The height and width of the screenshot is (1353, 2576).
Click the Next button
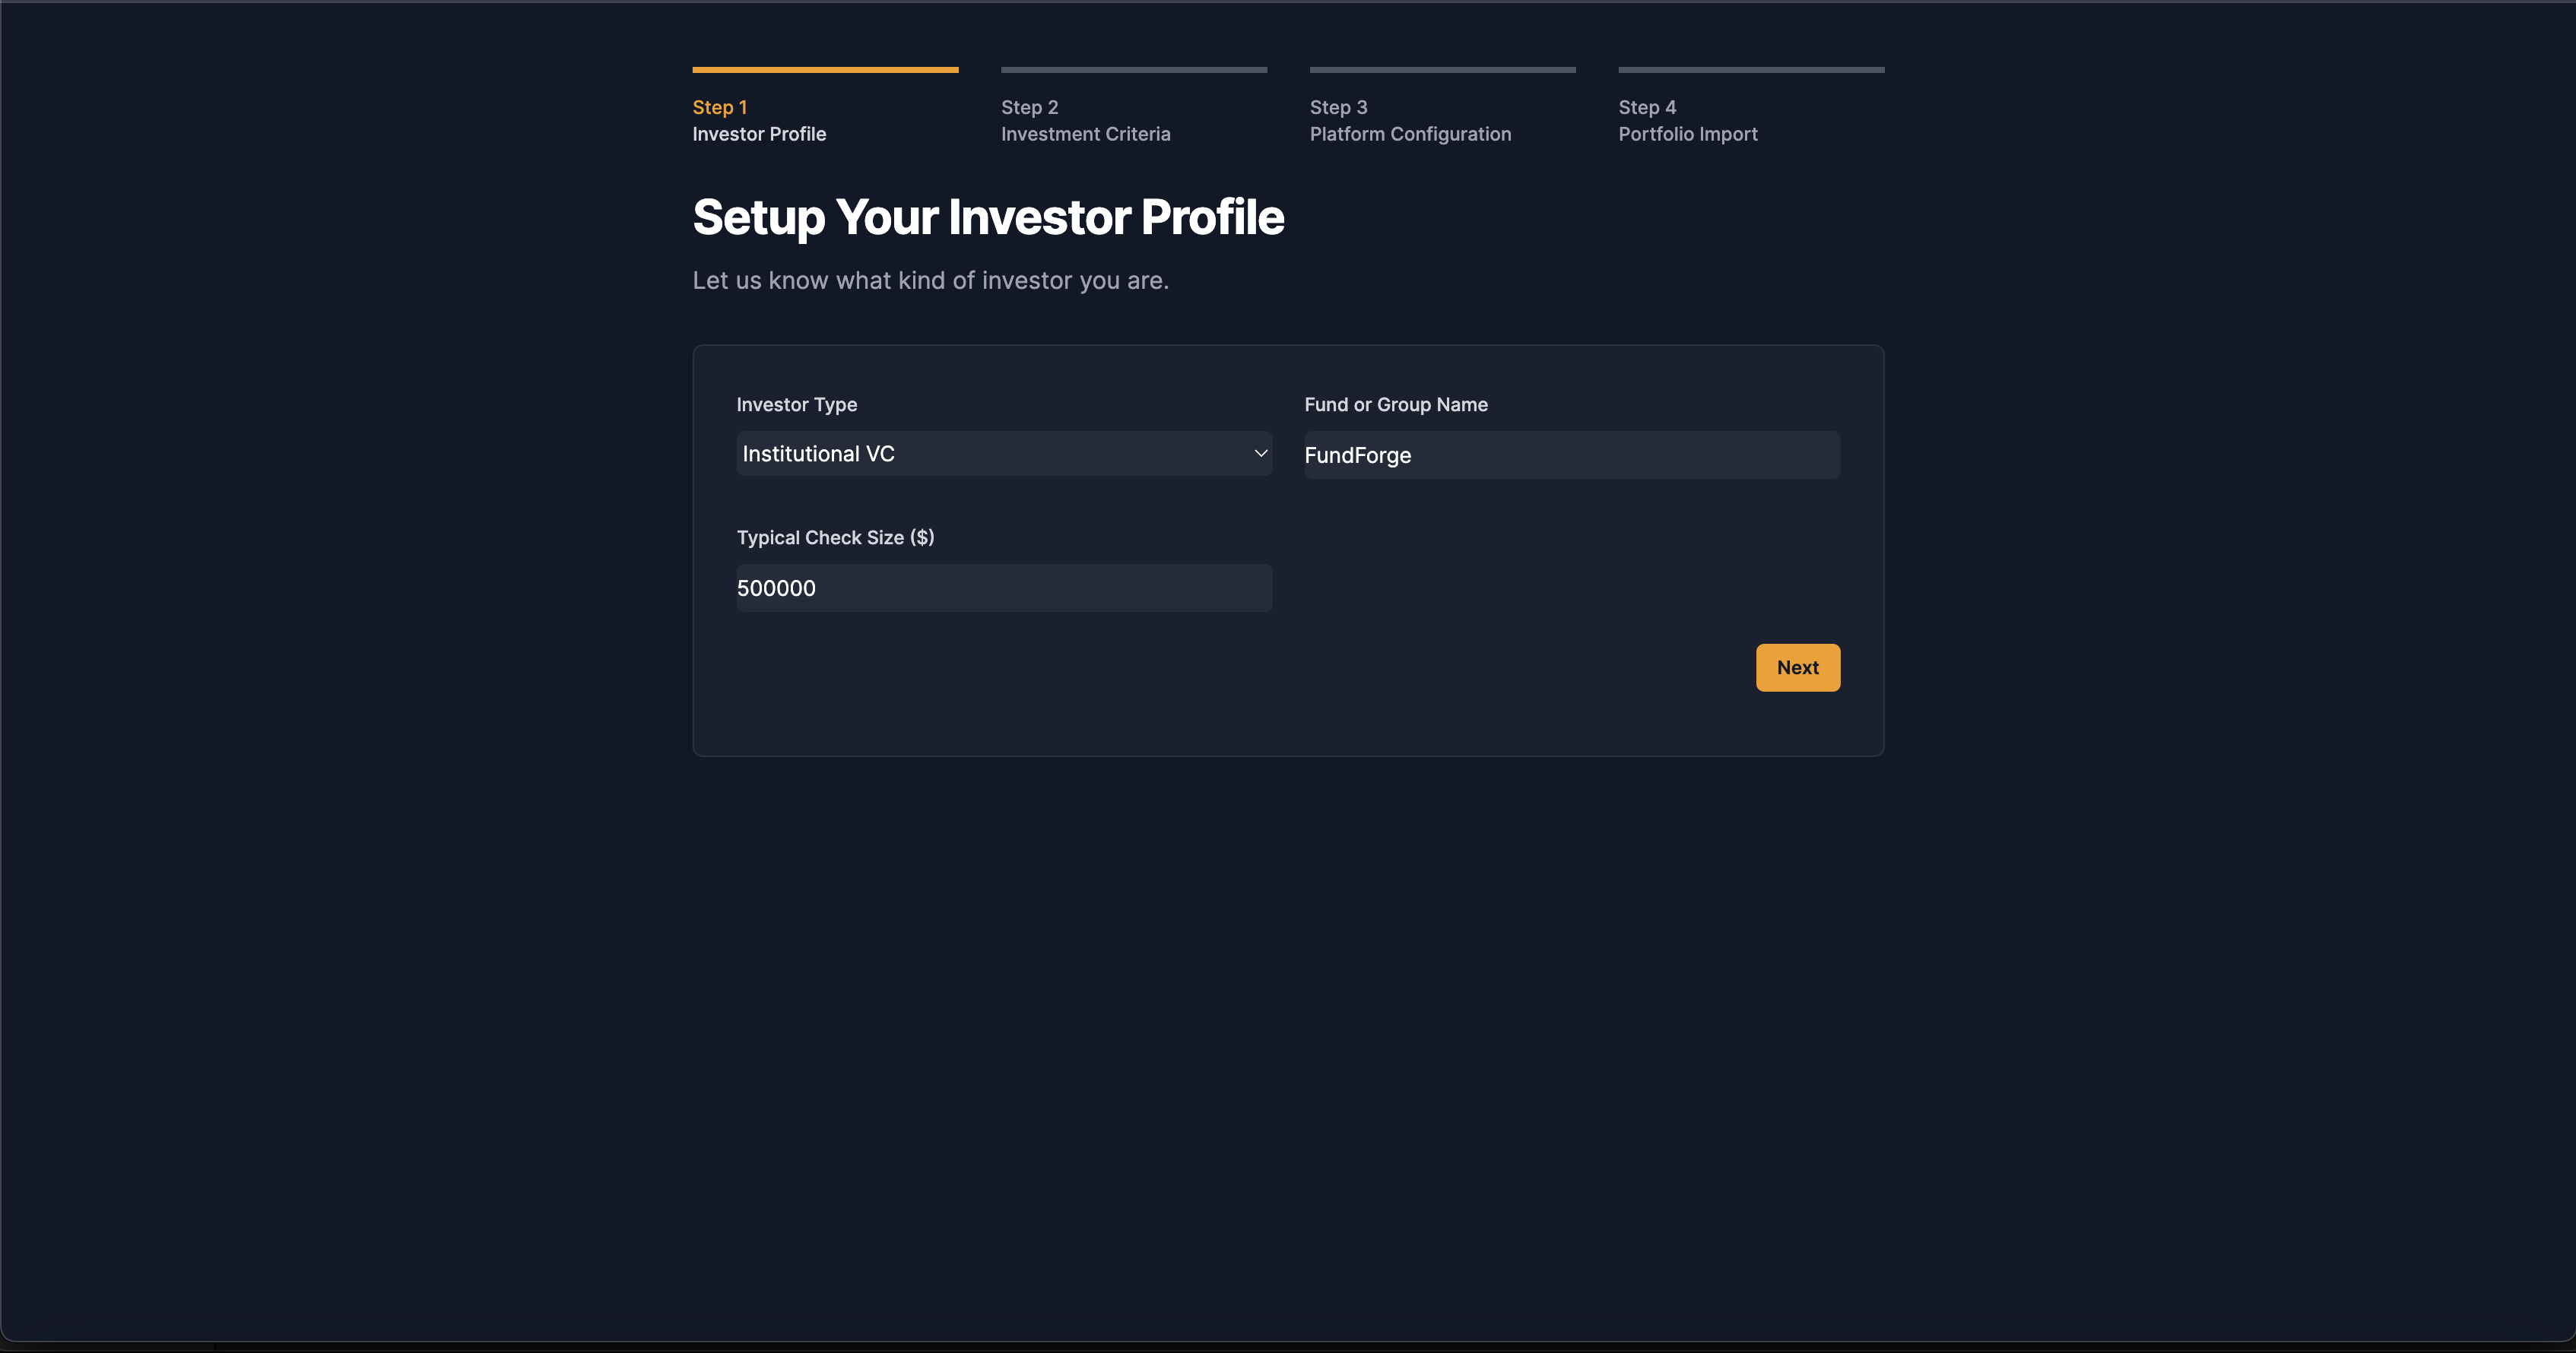pos(1797,667)
